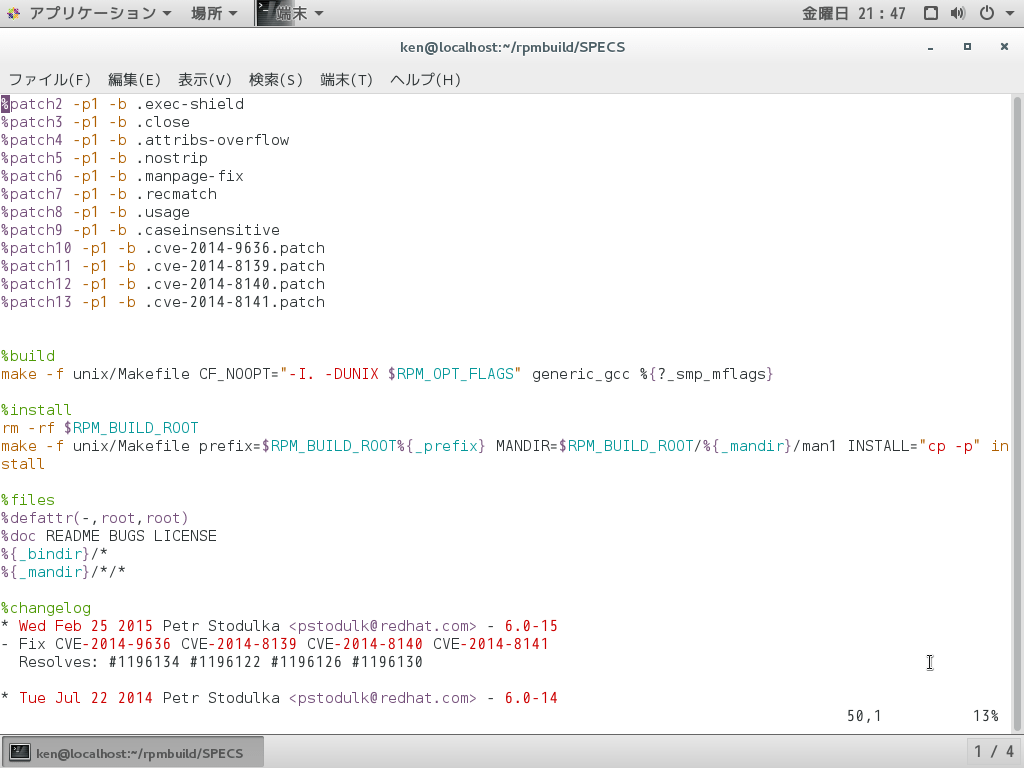Click the network status icon in top panel
1024x768 pixels.
[929, 13]
